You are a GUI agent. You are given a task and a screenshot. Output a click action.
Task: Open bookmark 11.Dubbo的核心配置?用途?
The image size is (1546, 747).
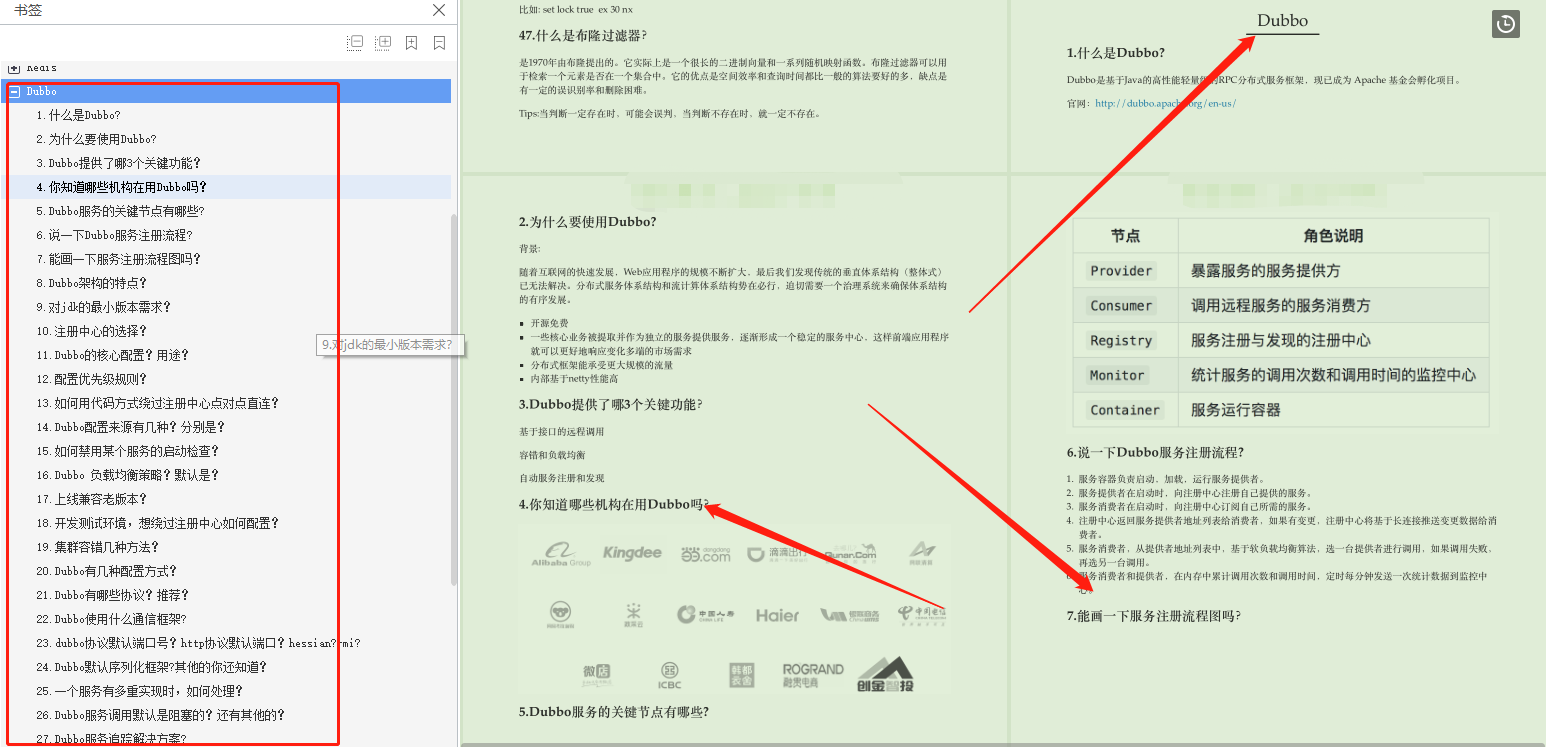click(113, 355)
